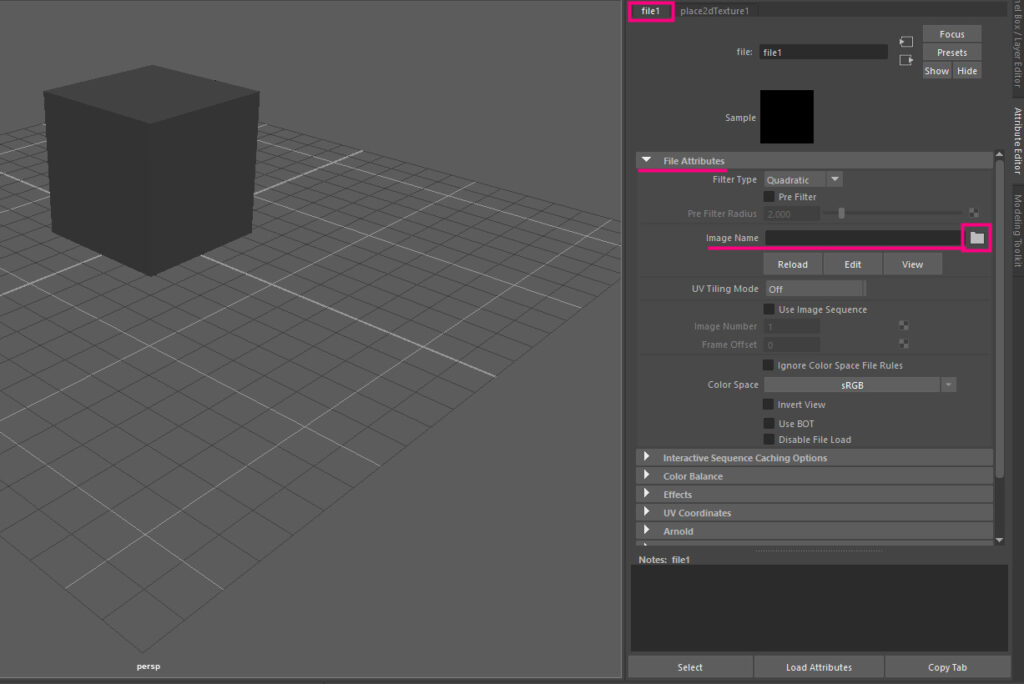Click the Focus button
The image size is (1024, 684).
tap(952, 34)
